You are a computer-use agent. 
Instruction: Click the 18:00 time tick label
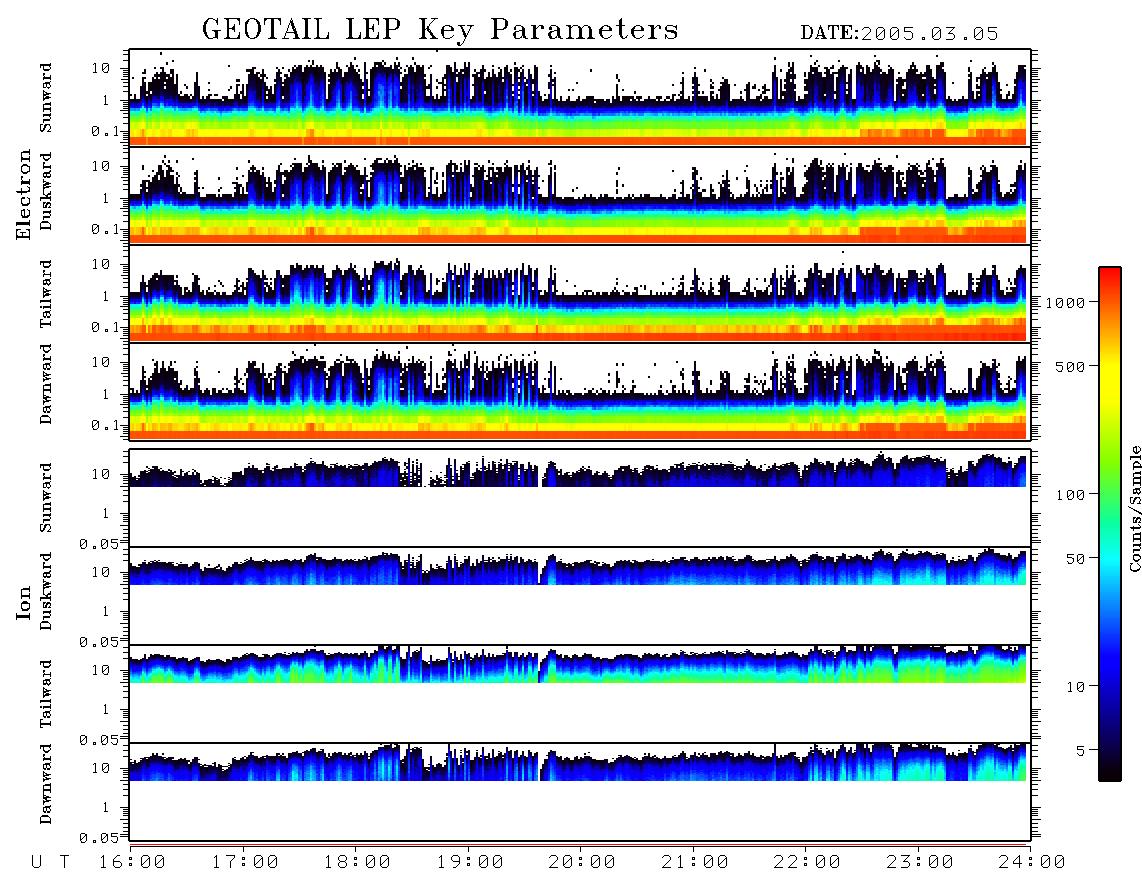pyautogui.click(x=358, y=863)
